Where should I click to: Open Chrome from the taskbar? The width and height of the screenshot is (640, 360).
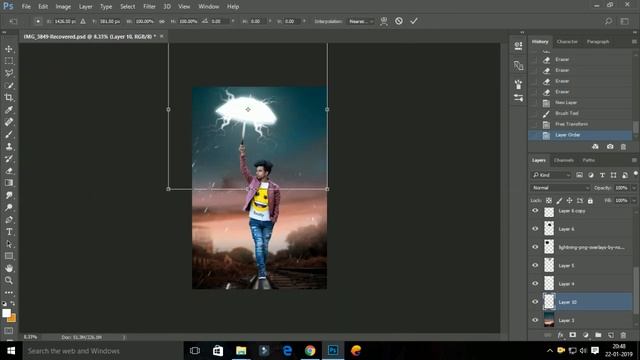pyautogui.click(x=310, y=351)
